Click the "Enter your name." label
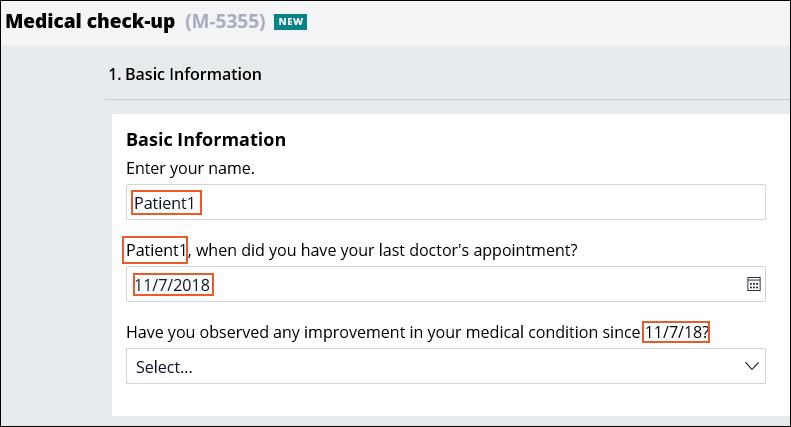This screenshot has height=427, width=791. click(190, 168)
